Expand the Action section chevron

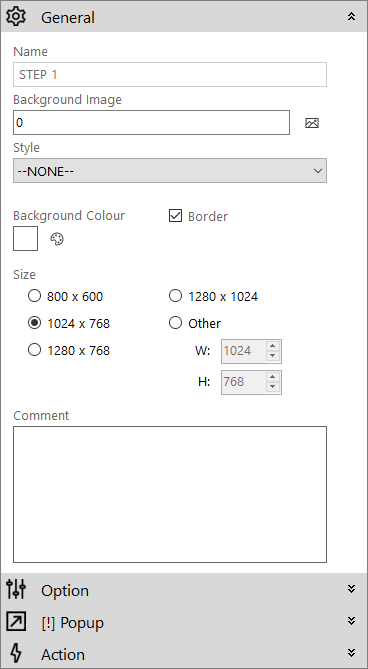click(351, 653)
